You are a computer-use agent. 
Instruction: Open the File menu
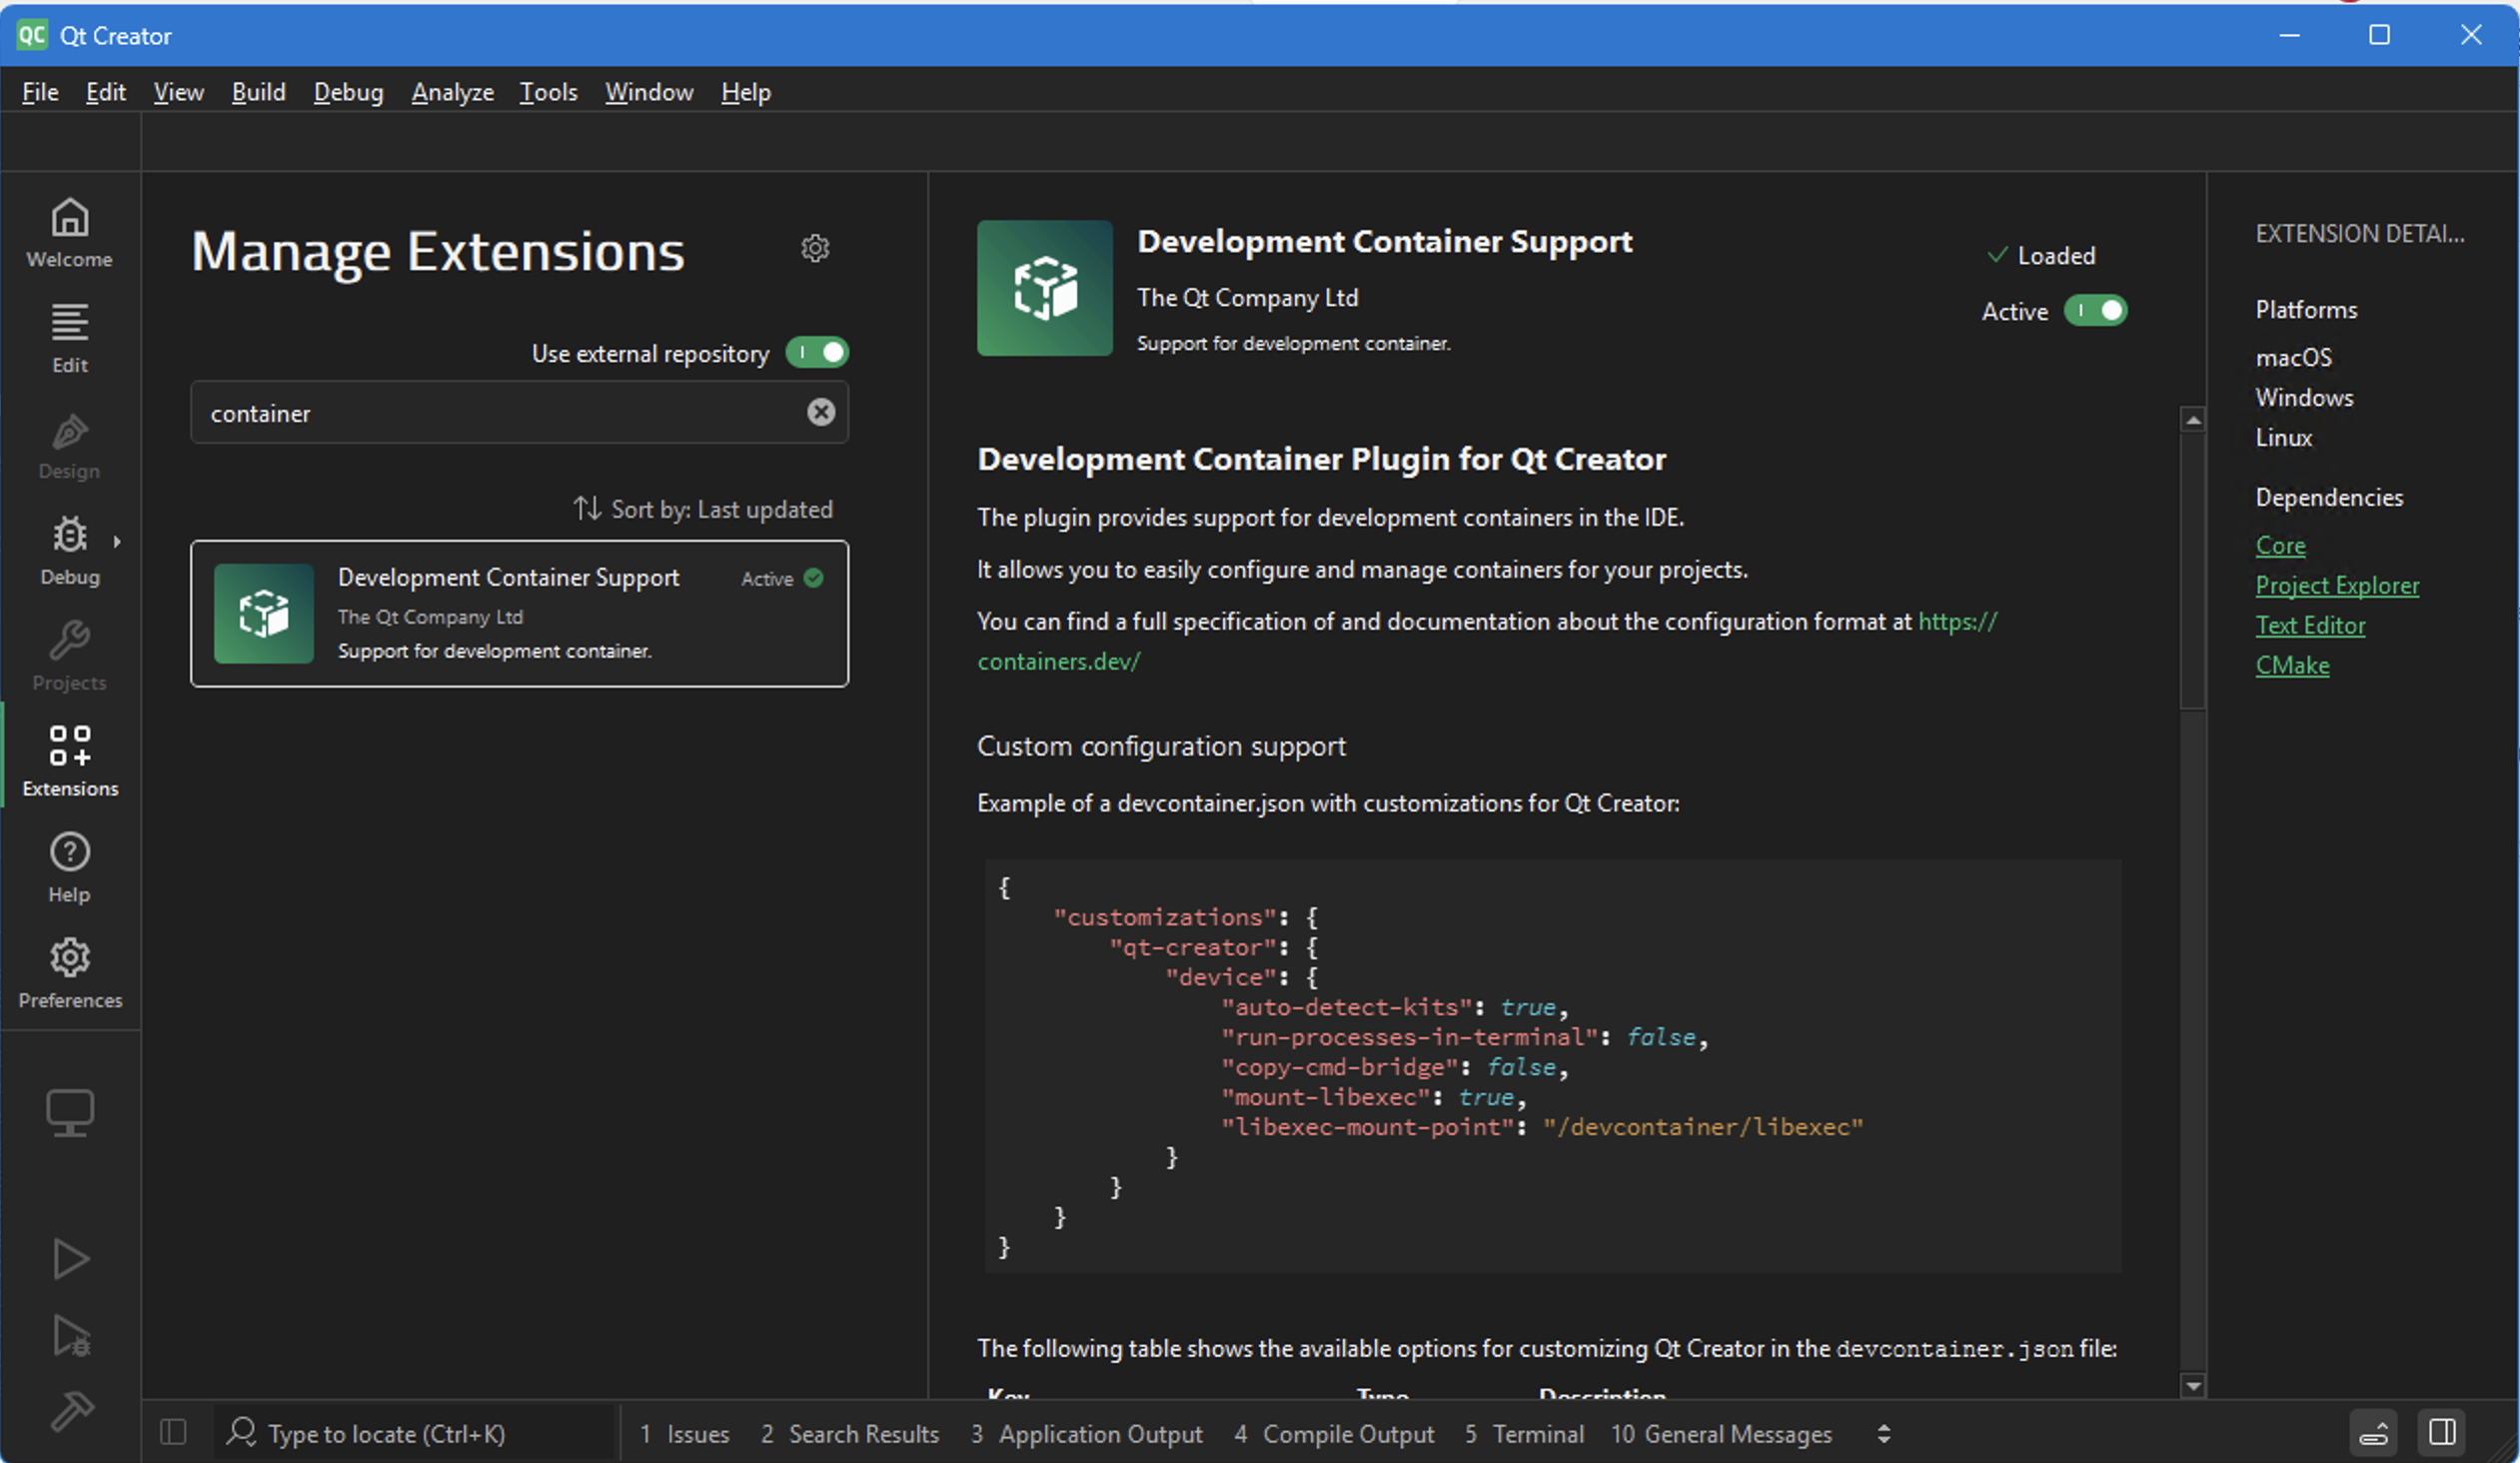(x=40, y=92)
